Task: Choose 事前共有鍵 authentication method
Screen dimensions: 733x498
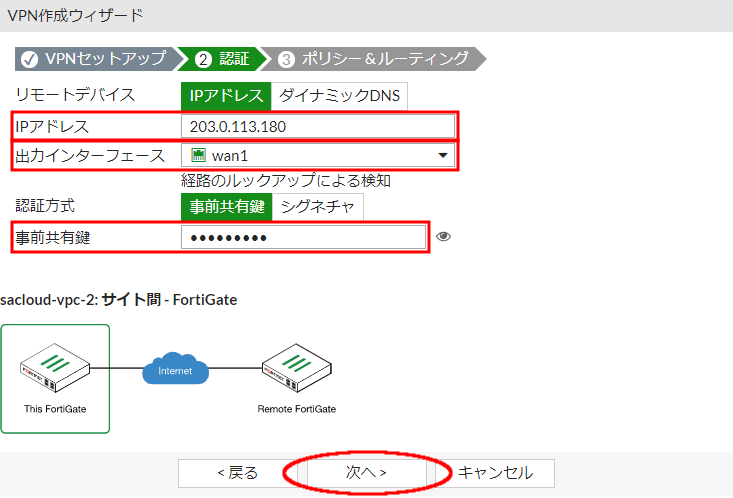Action: [x=225, y=206]
